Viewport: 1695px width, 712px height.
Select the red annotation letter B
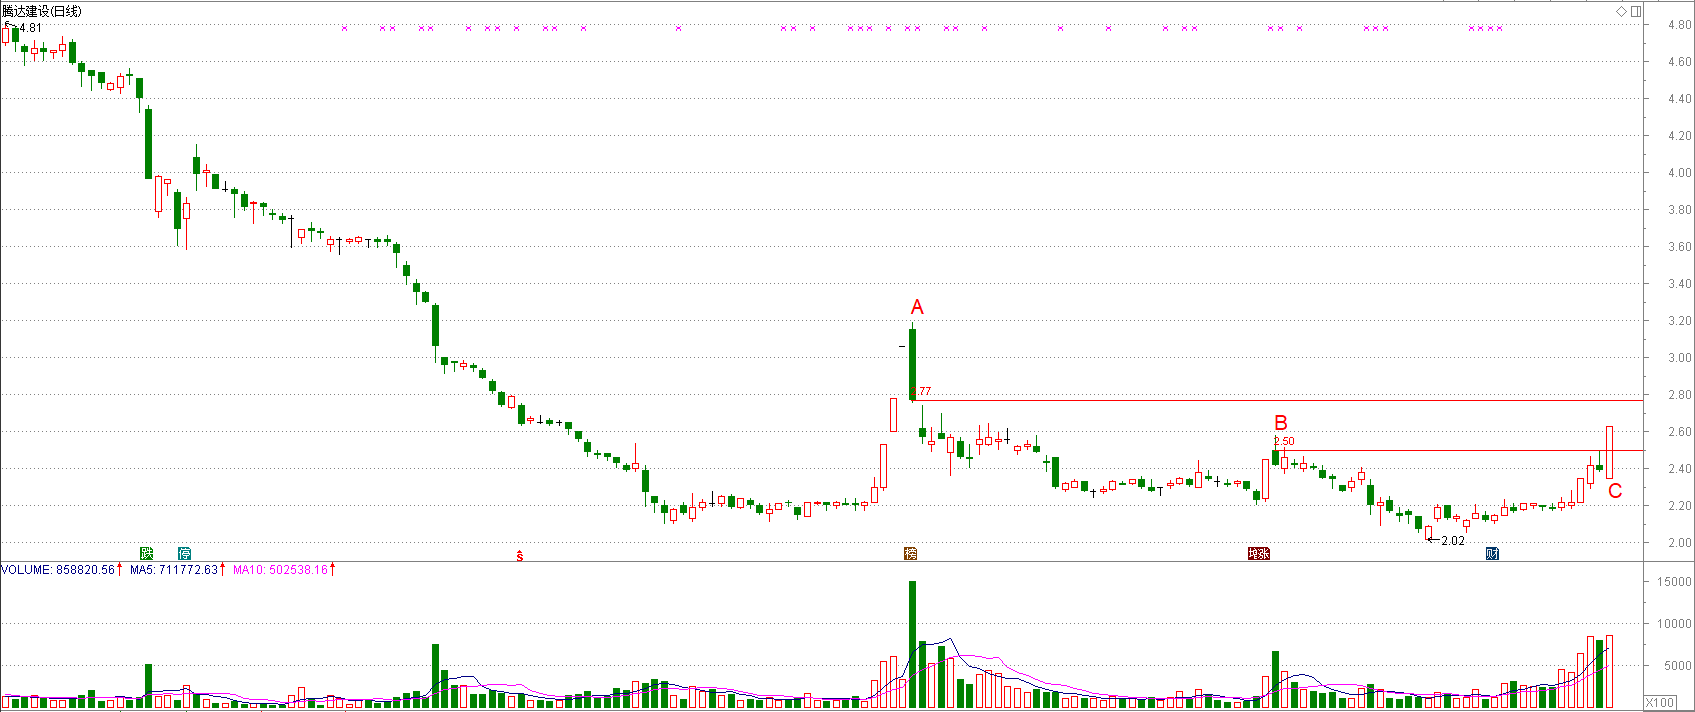coord(1280,423)
